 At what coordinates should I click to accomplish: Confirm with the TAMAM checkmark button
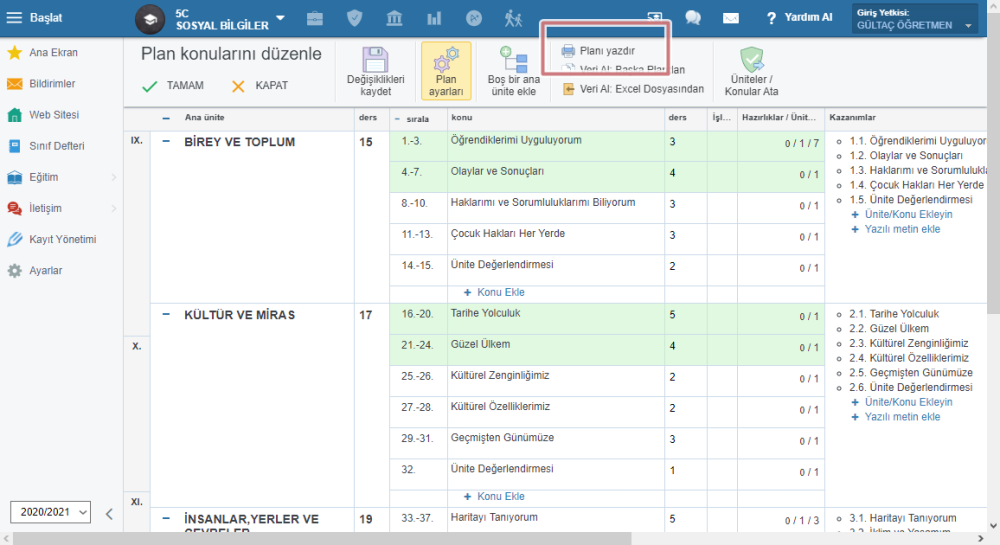(x=173, y=85)
